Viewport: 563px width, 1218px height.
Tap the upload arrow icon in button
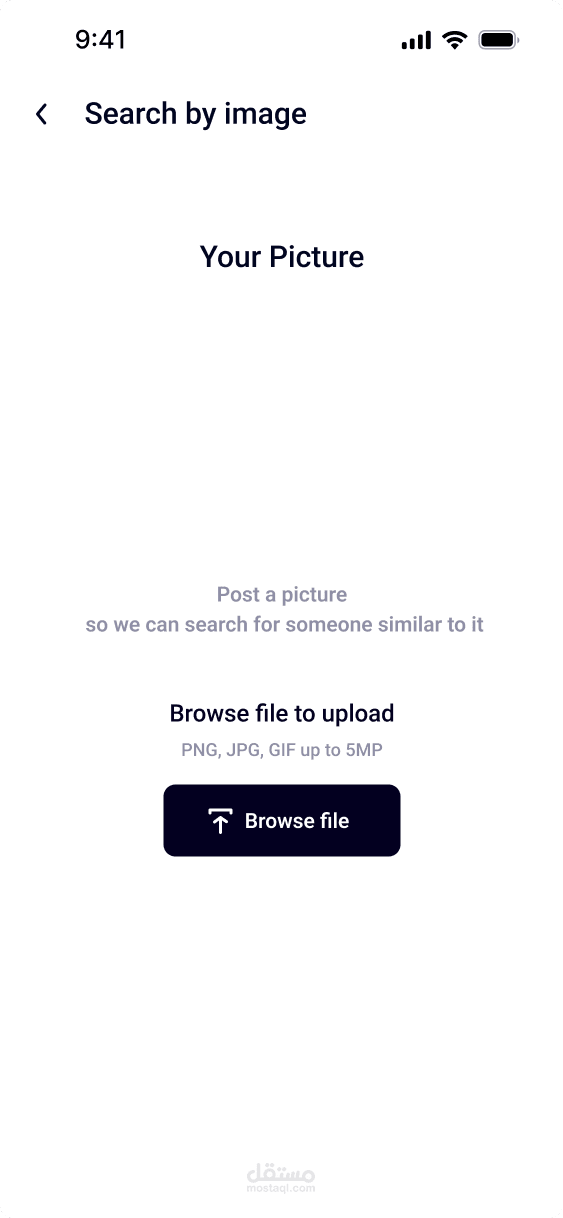[220, 821]
